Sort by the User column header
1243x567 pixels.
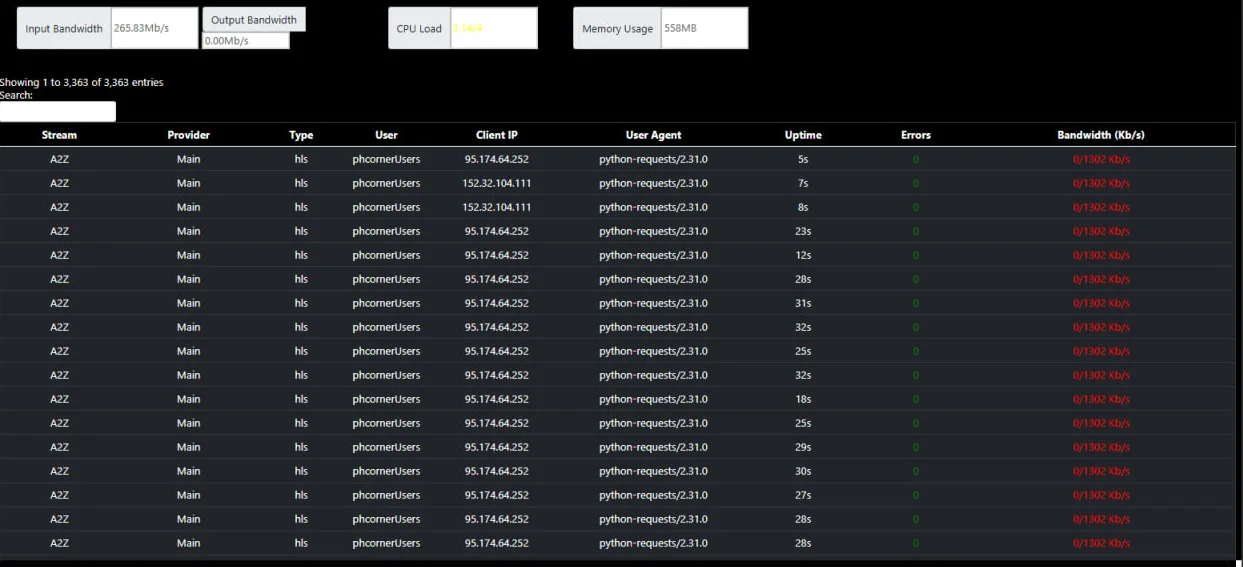pyautogui.click(x=386, y=135)
